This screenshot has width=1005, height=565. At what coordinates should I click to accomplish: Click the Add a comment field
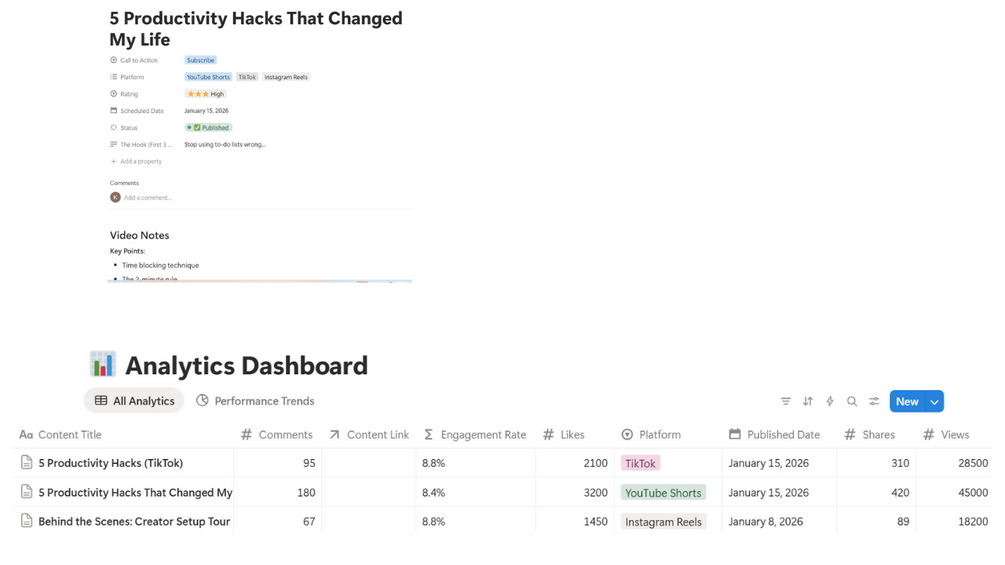(148, 198)
